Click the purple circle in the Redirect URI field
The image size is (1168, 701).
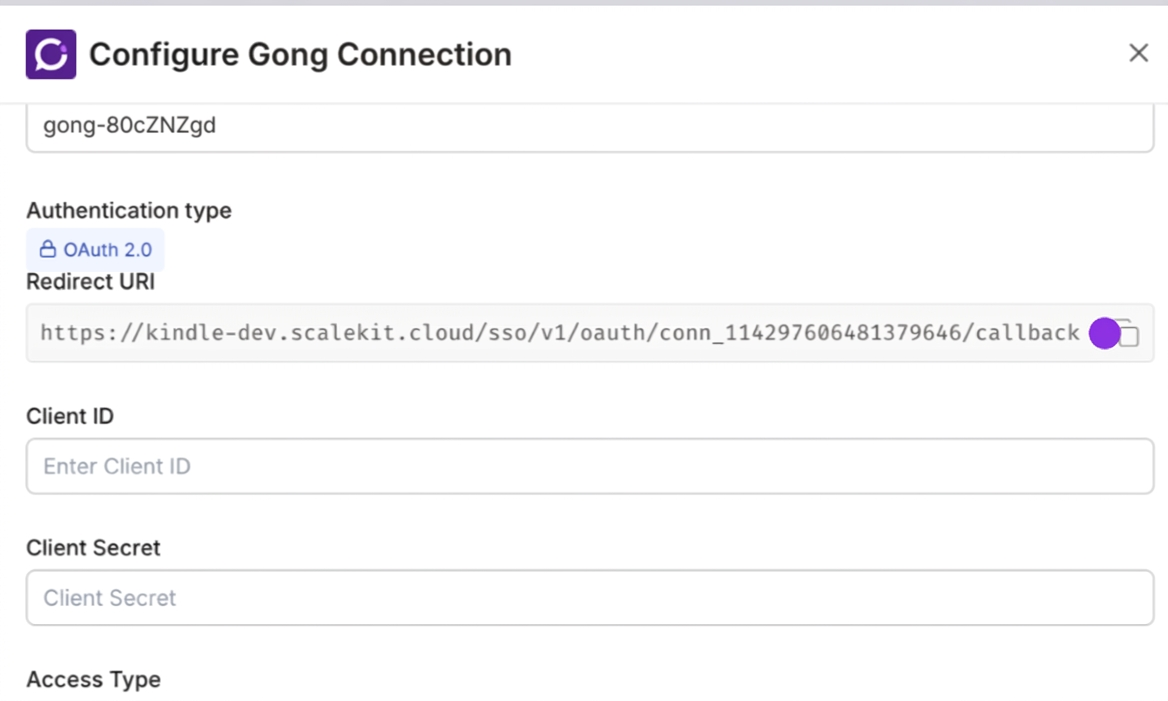point(1104,333)
